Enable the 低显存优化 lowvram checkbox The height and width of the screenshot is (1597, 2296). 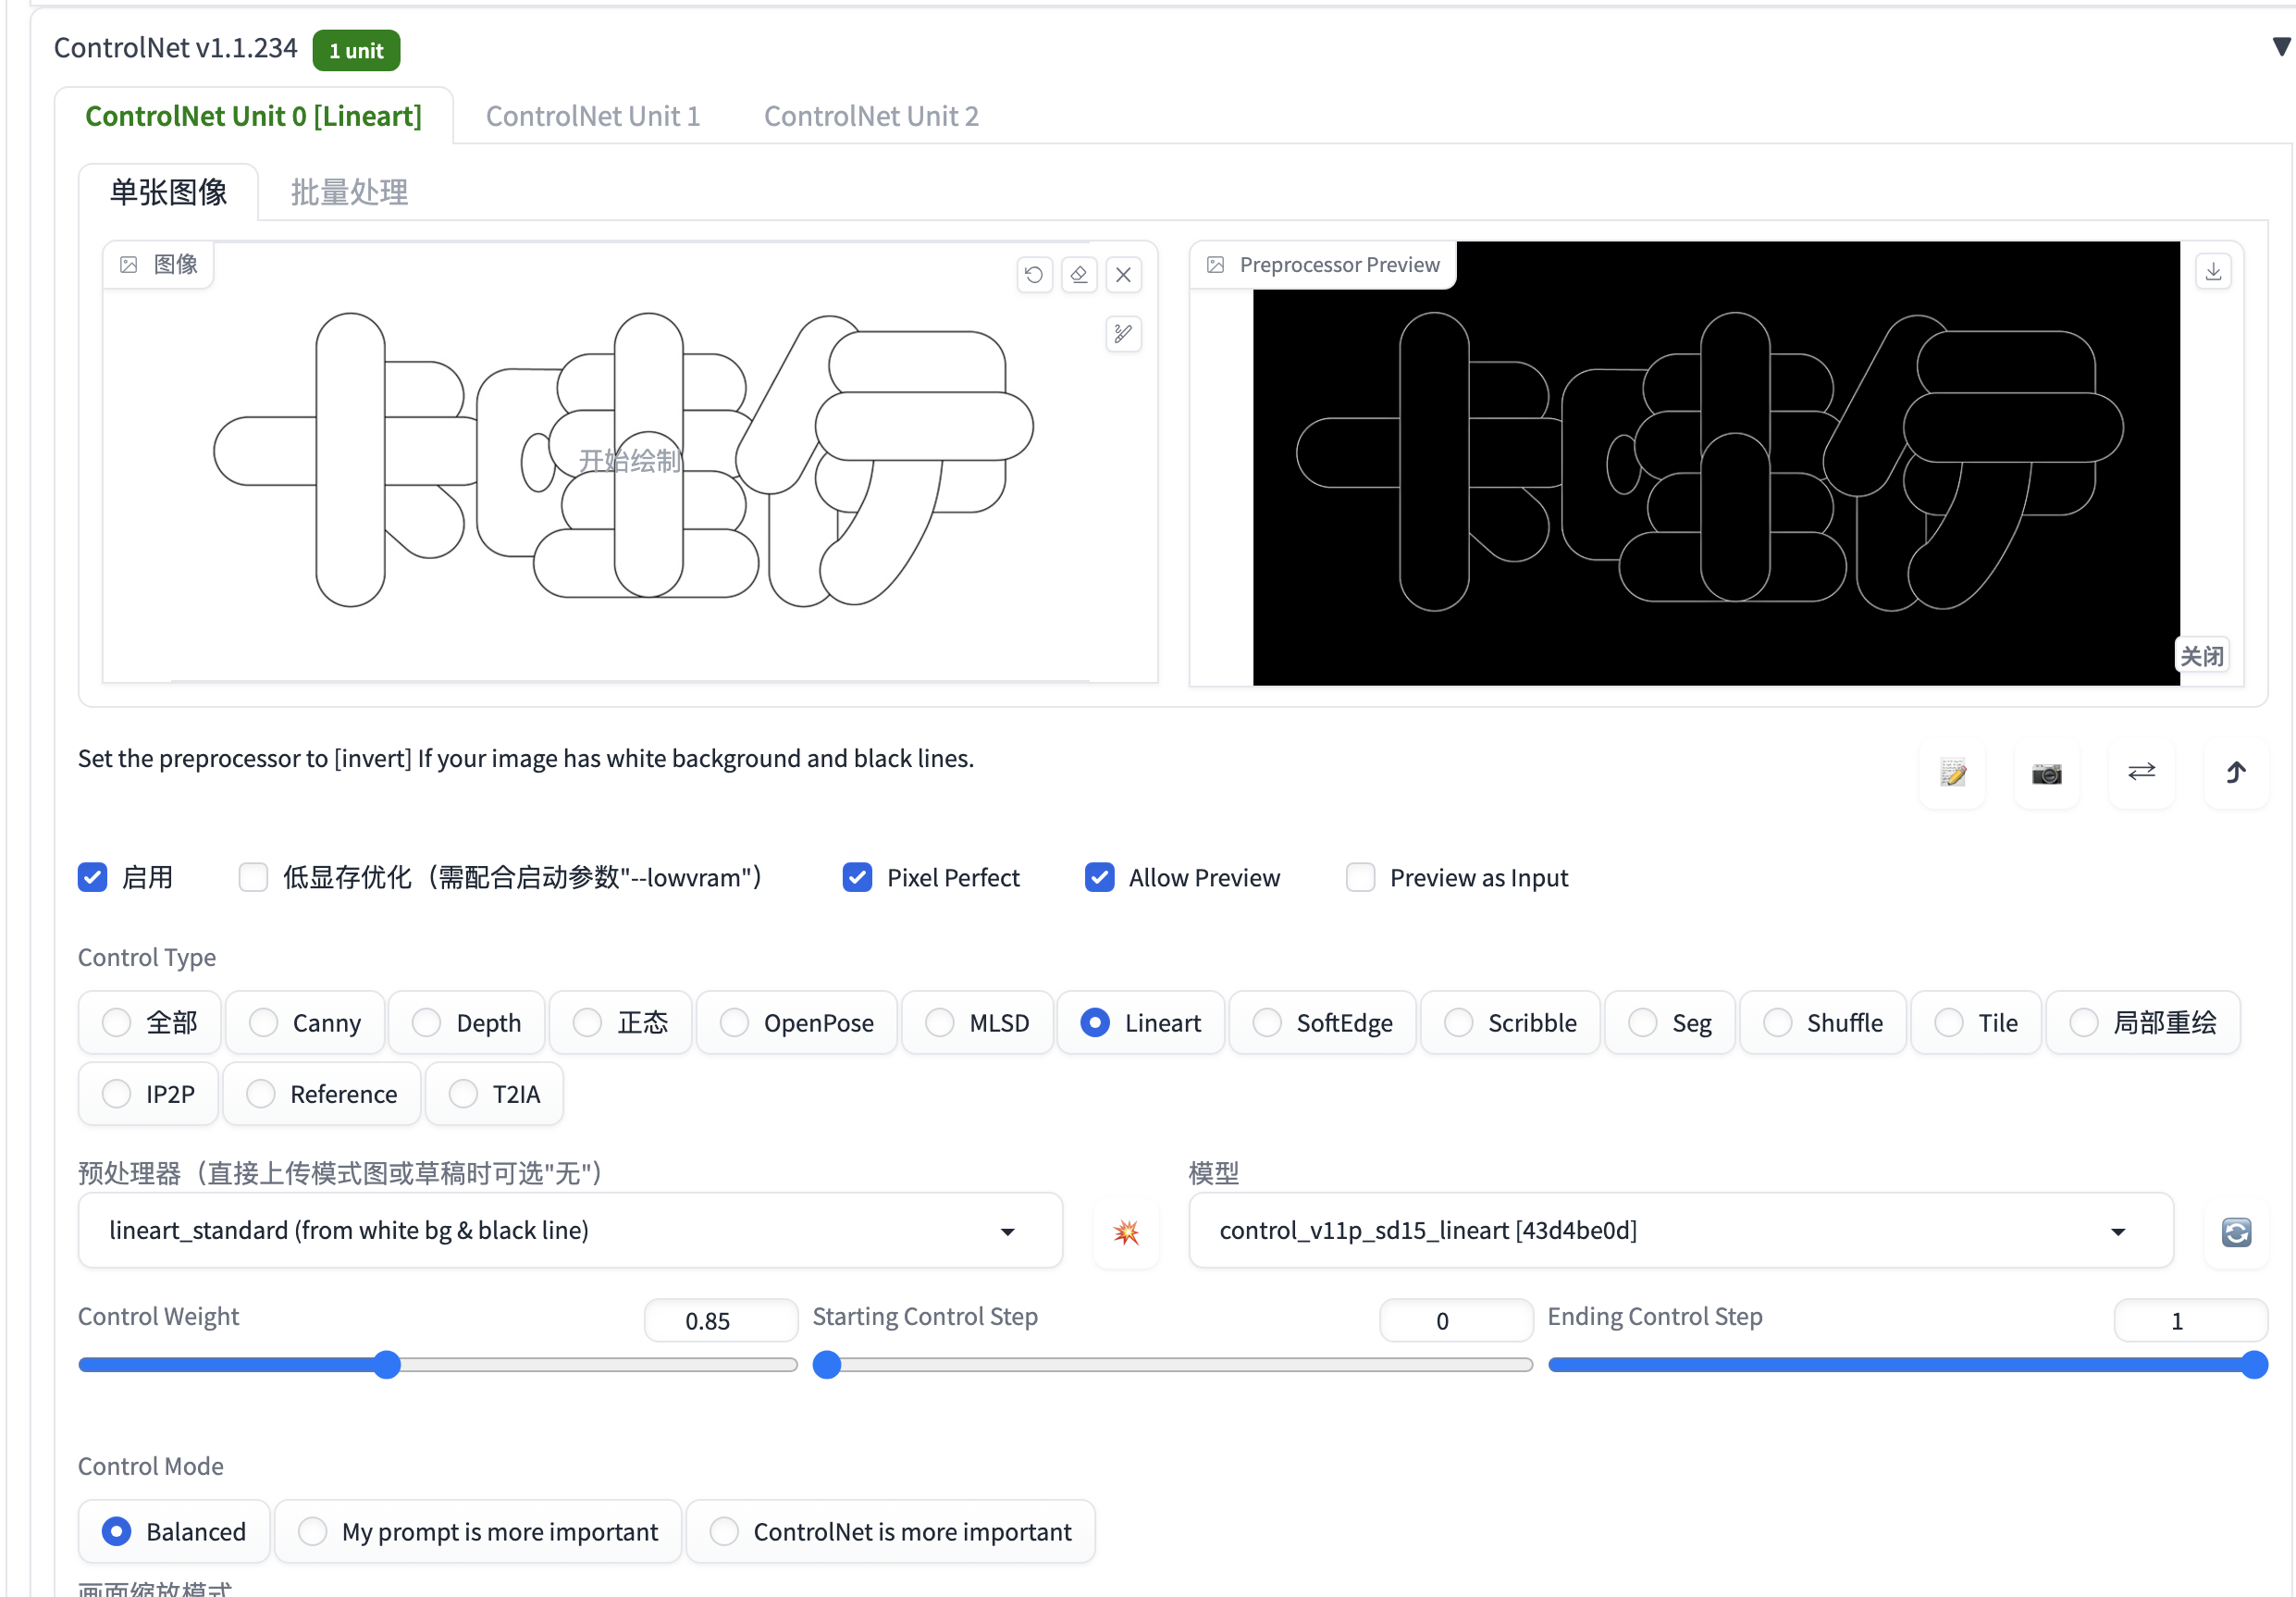click(x=253, y=877)
